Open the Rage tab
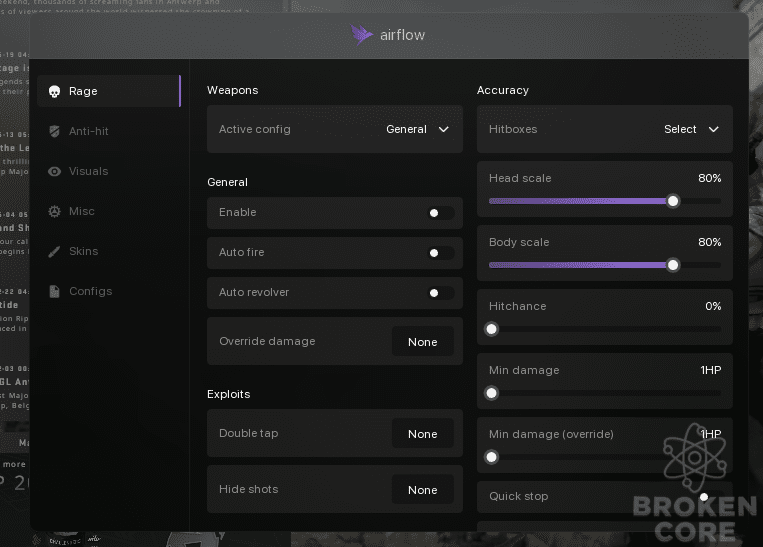This screenshot has width=763, height=547. click(109, 91)
